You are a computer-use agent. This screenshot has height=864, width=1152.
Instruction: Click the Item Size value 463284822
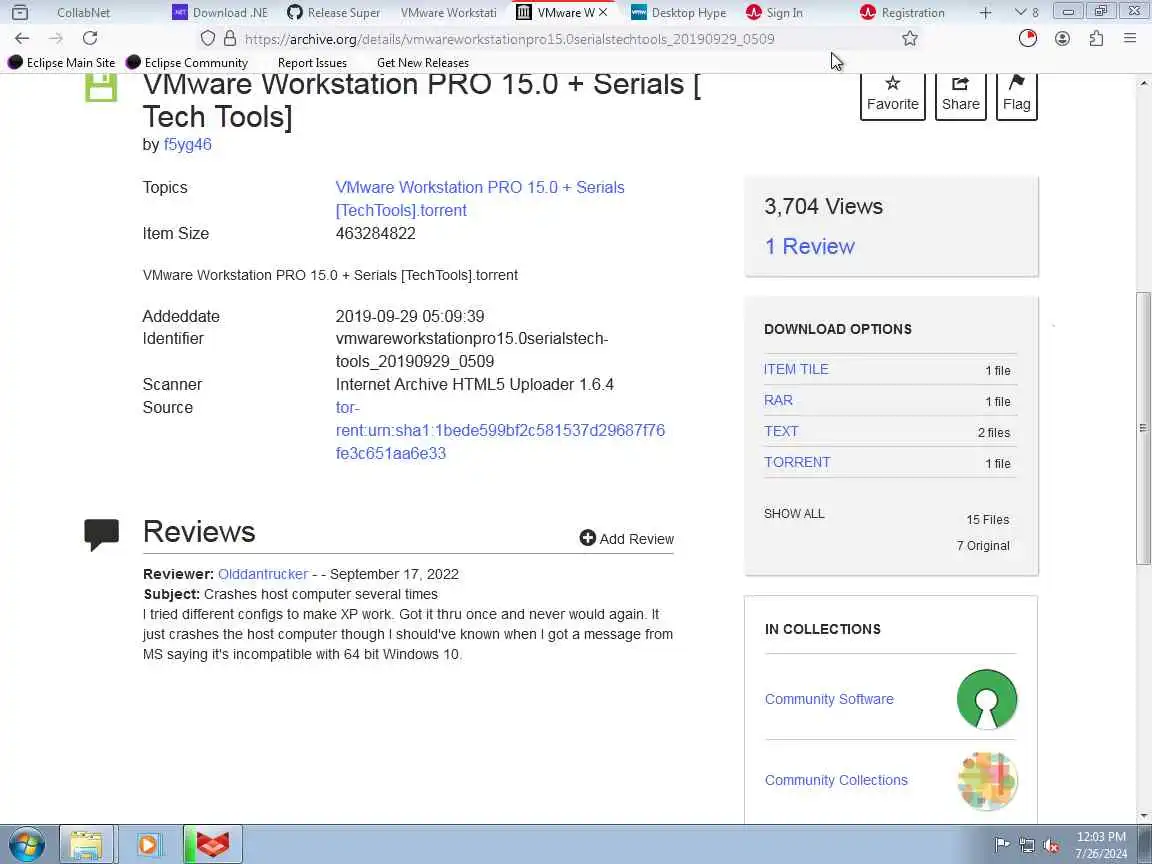click(x=375, y=233)
